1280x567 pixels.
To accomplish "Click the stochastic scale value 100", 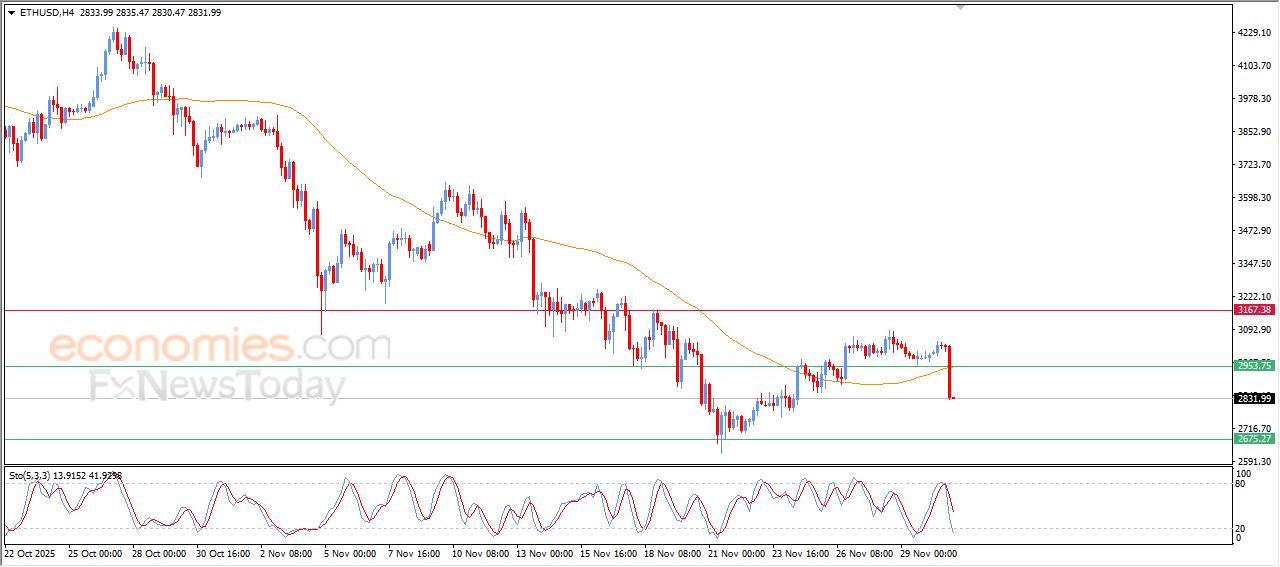I will pyautogui.click(x=1244, y=473).
